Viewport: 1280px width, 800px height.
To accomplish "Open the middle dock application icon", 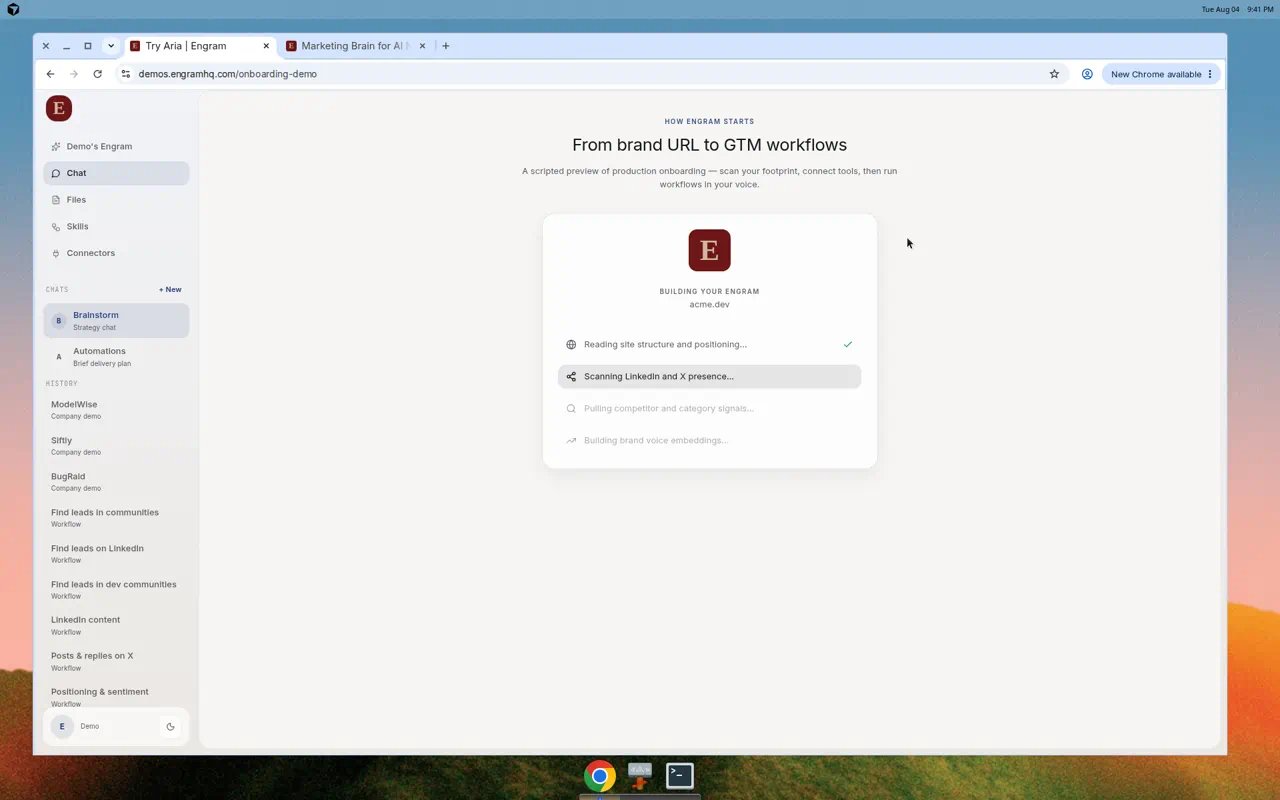I will (640, 776).
